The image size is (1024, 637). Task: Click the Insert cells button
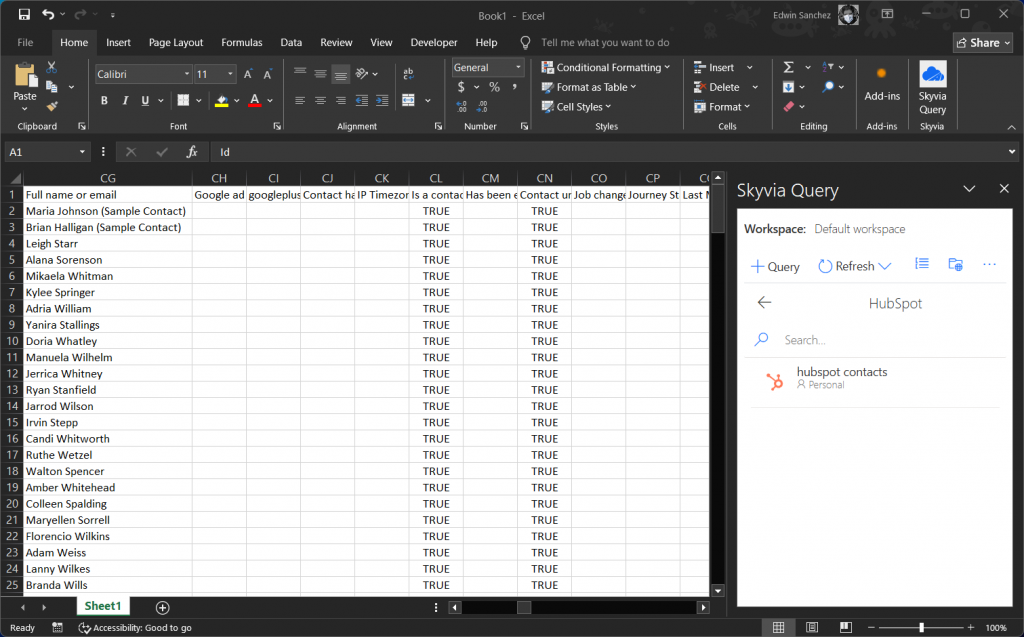coord(714,67)
